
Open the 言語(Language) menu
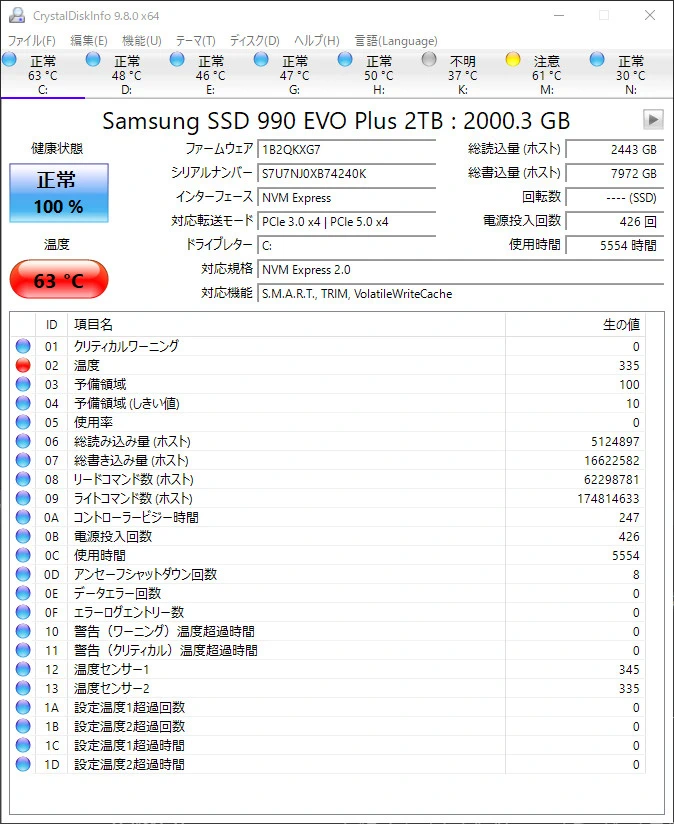(396, 40)
